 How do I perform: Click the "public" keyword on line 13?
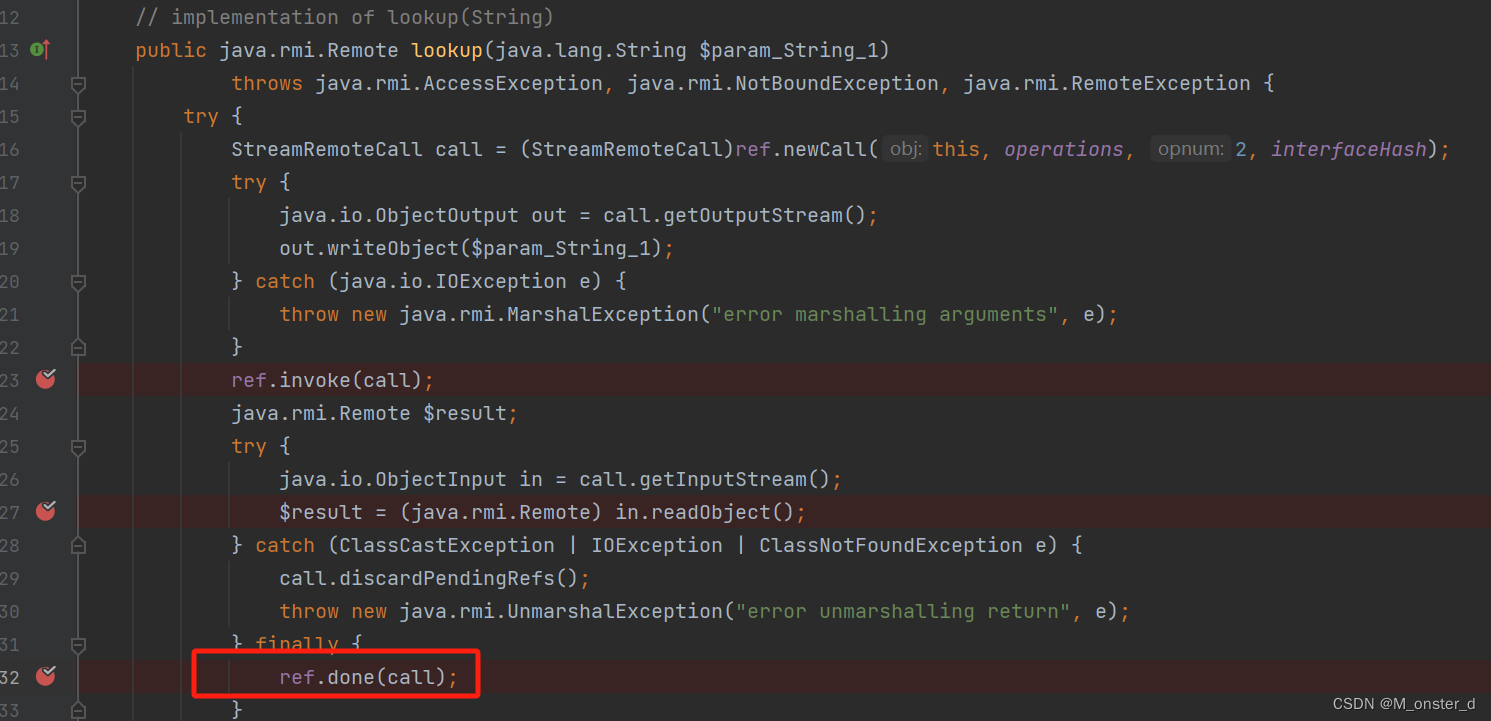point(171,50)
